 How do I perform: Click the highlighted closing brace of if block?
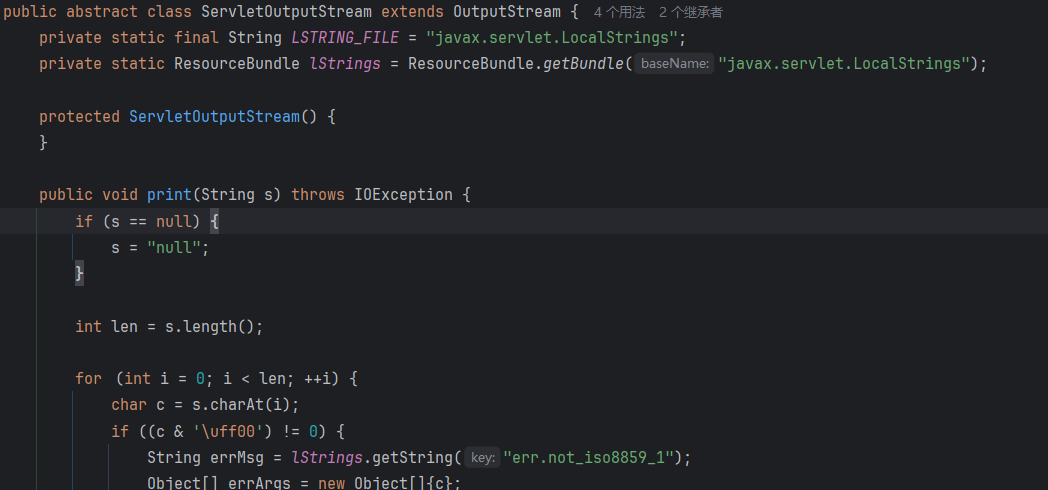[x=80, y=273]
